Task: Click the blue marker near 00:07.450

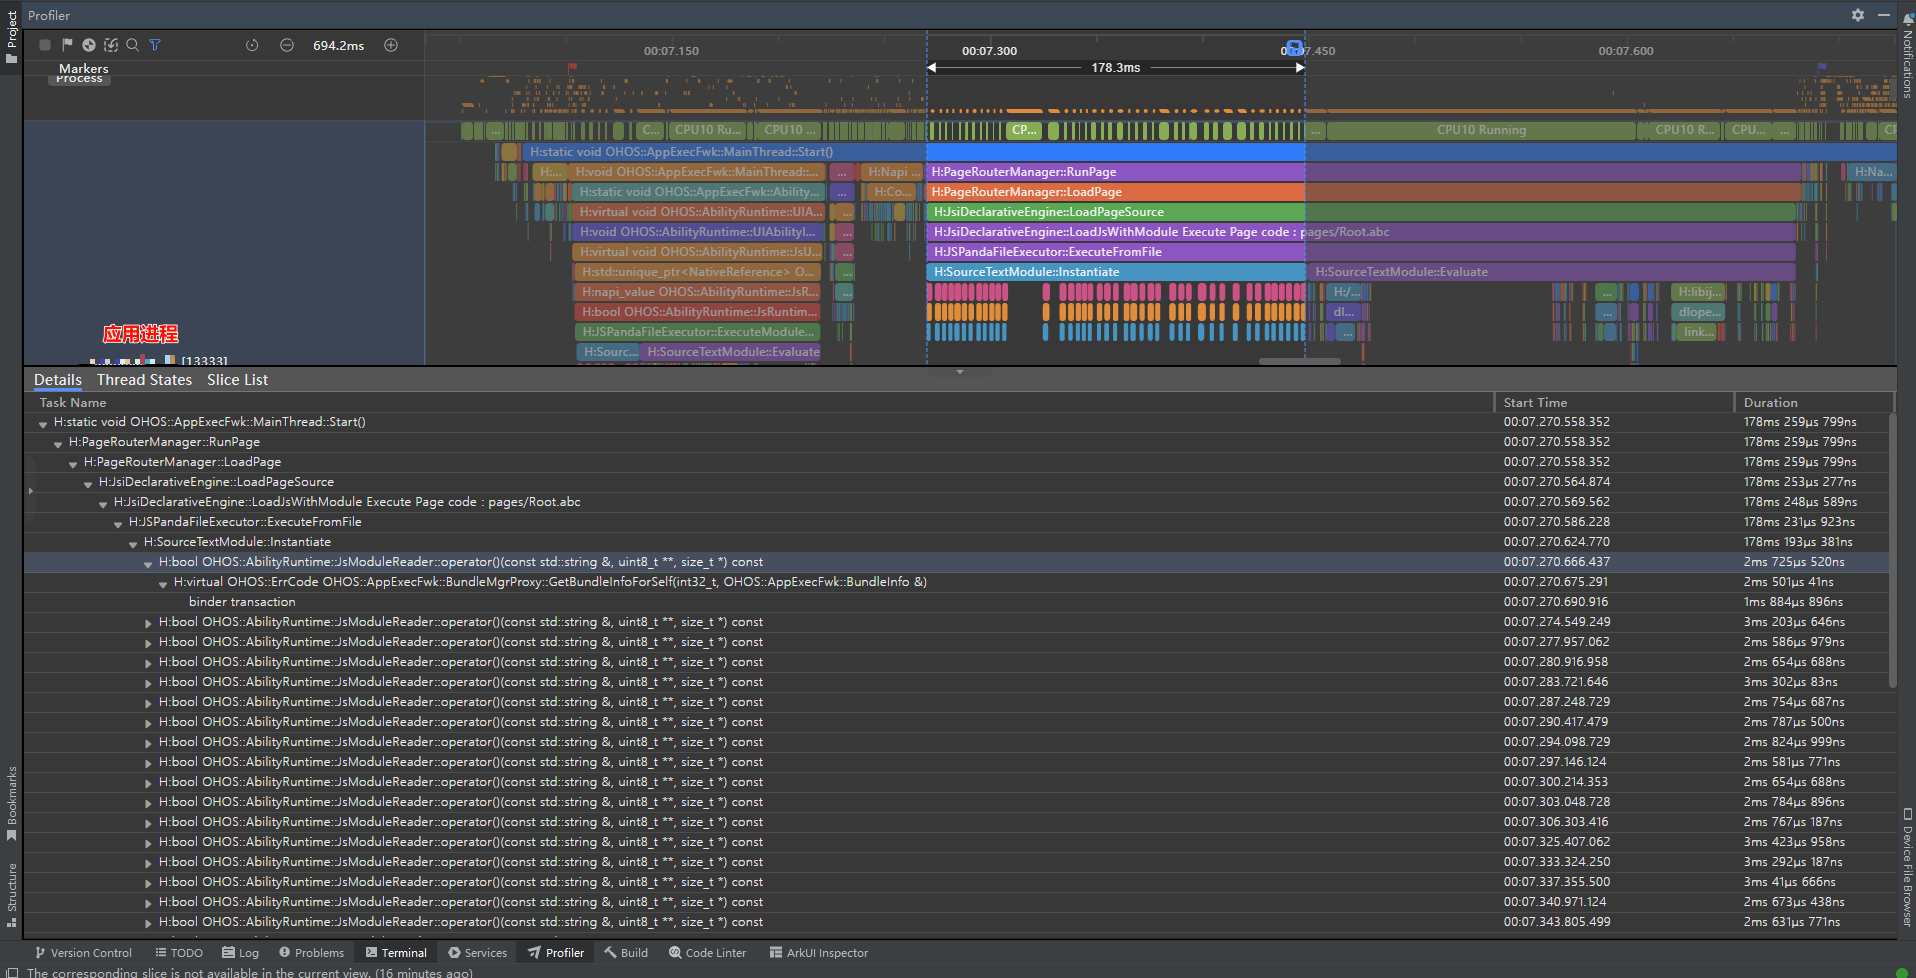Action: [x=1294, y=47]
